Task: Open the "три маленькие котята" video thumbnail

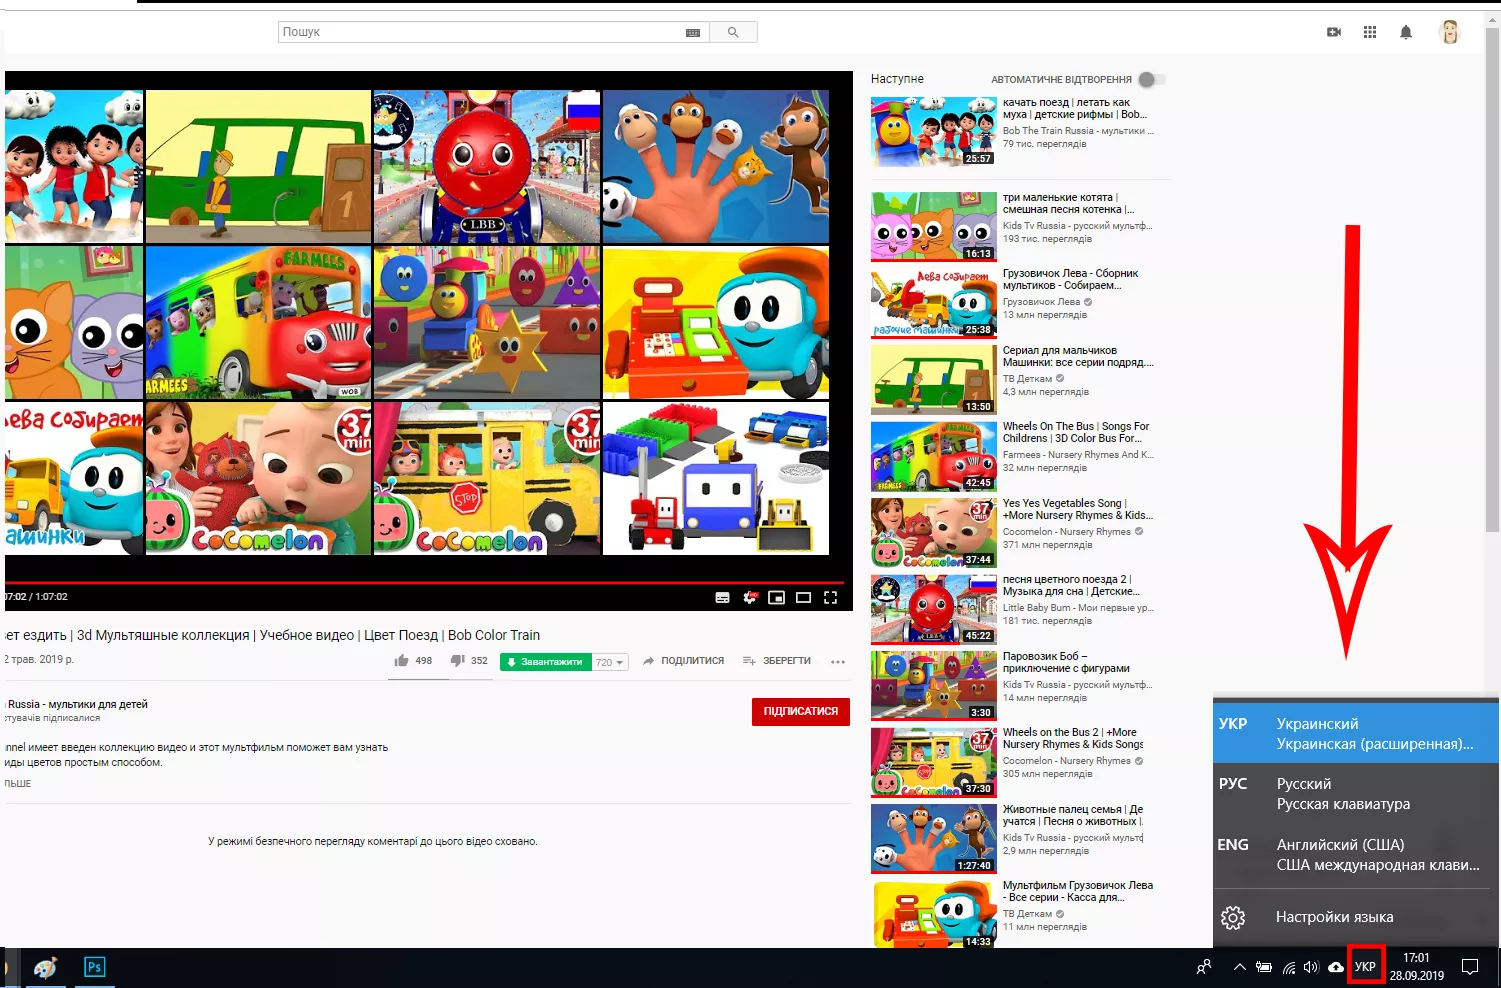Action: point(933,226)
